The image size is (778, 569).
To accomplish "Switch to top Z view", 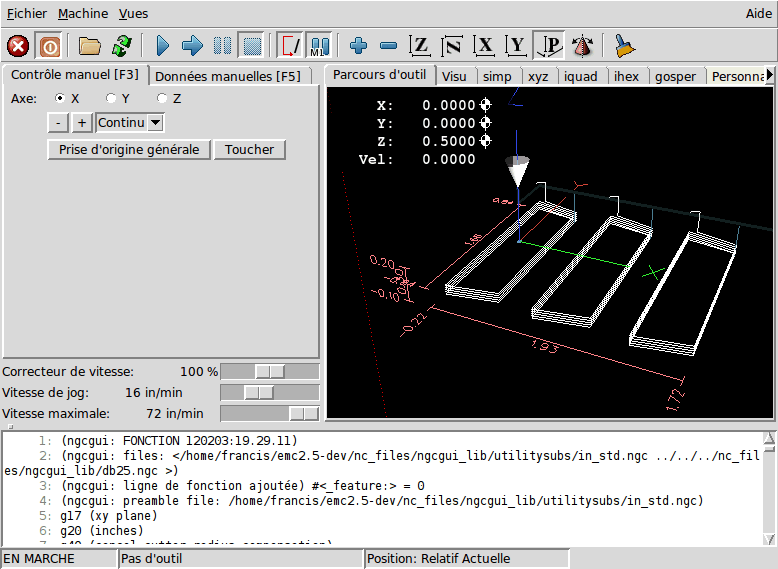I will [421, 46].
